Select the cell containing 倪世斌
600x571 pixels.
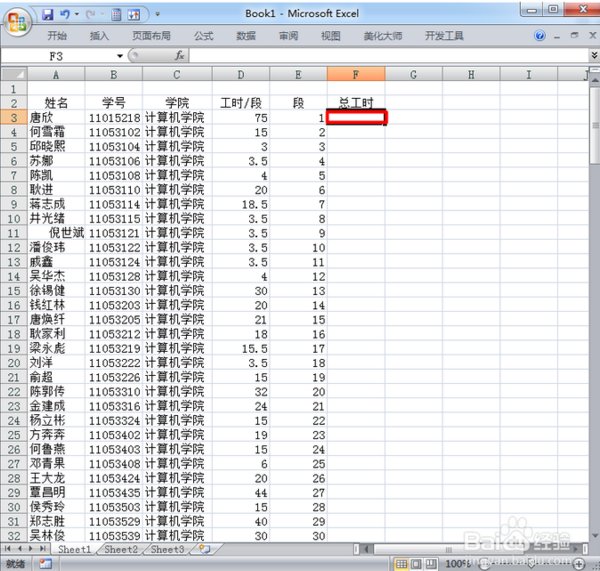pyautogui.click(x=56, y=233)
